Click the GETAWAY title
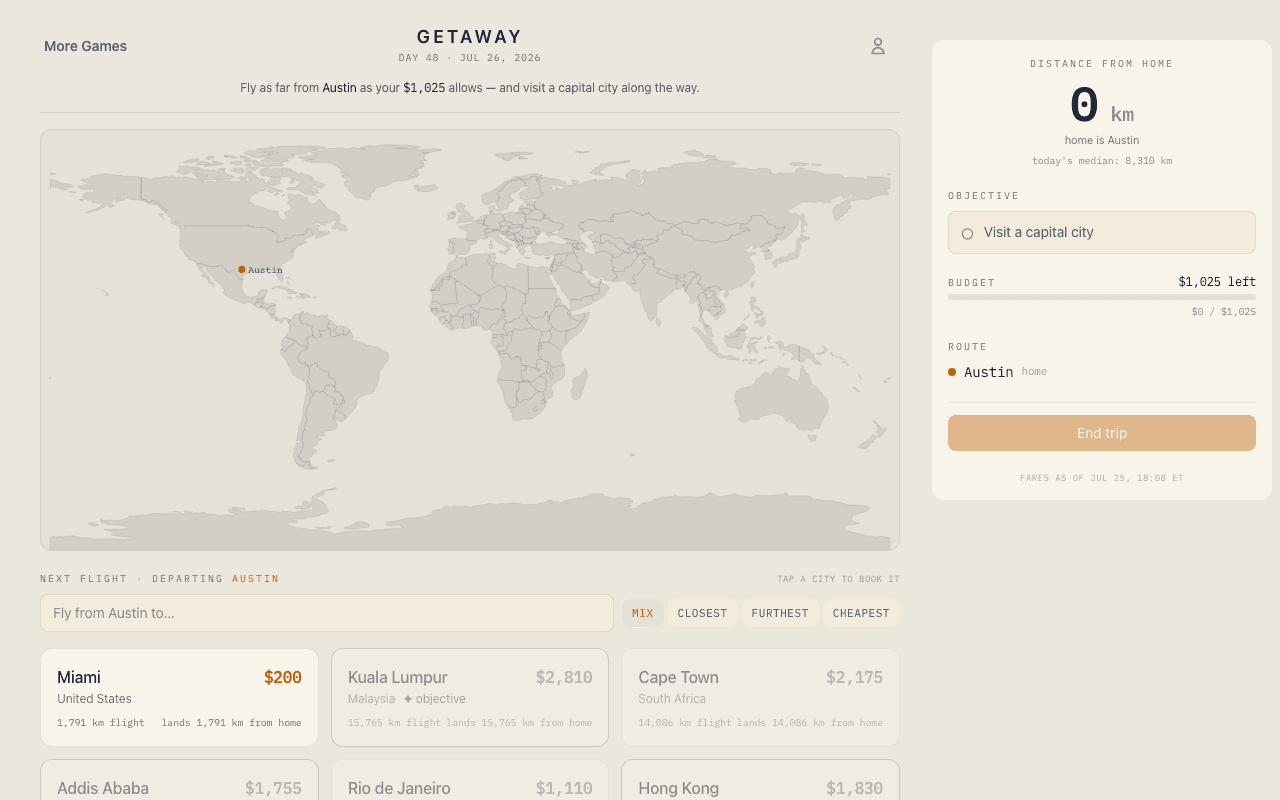Image resolution: width=1280 pixels, height=800 pixels. click(x=470, y=37)
